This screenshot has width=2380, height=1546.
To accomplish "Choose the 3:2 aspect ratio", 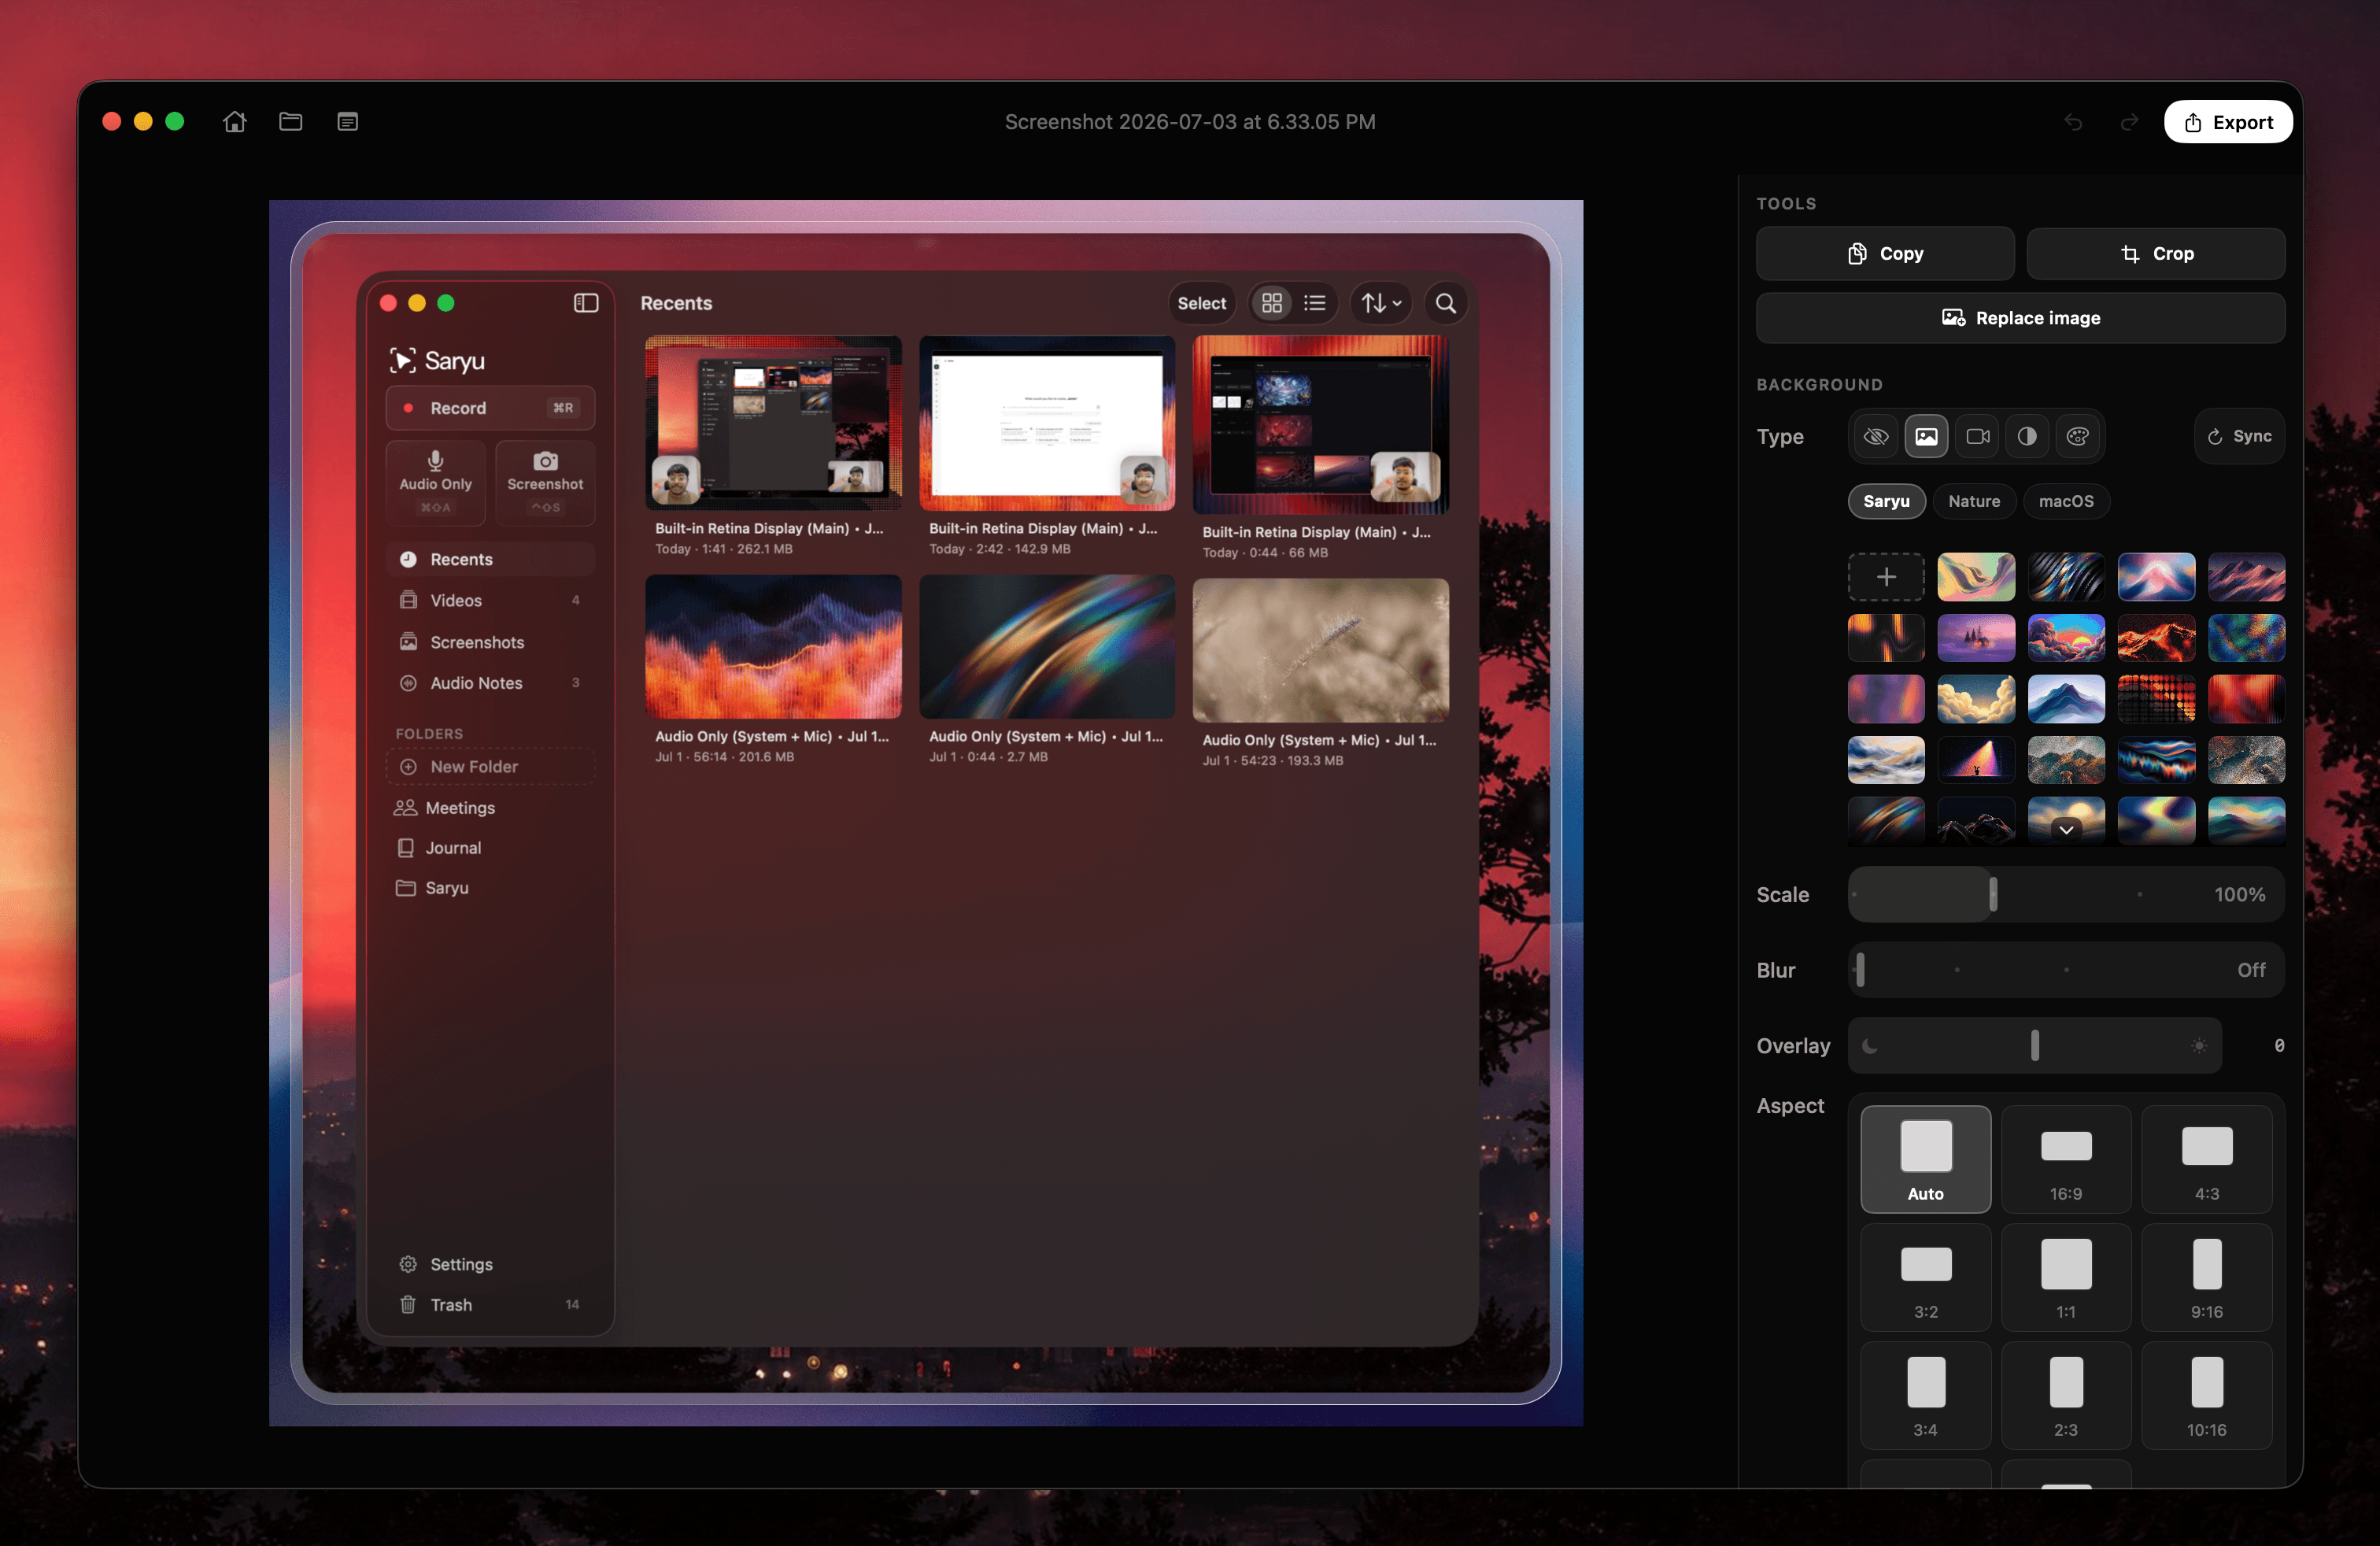I will [x=1925, y=1277].
